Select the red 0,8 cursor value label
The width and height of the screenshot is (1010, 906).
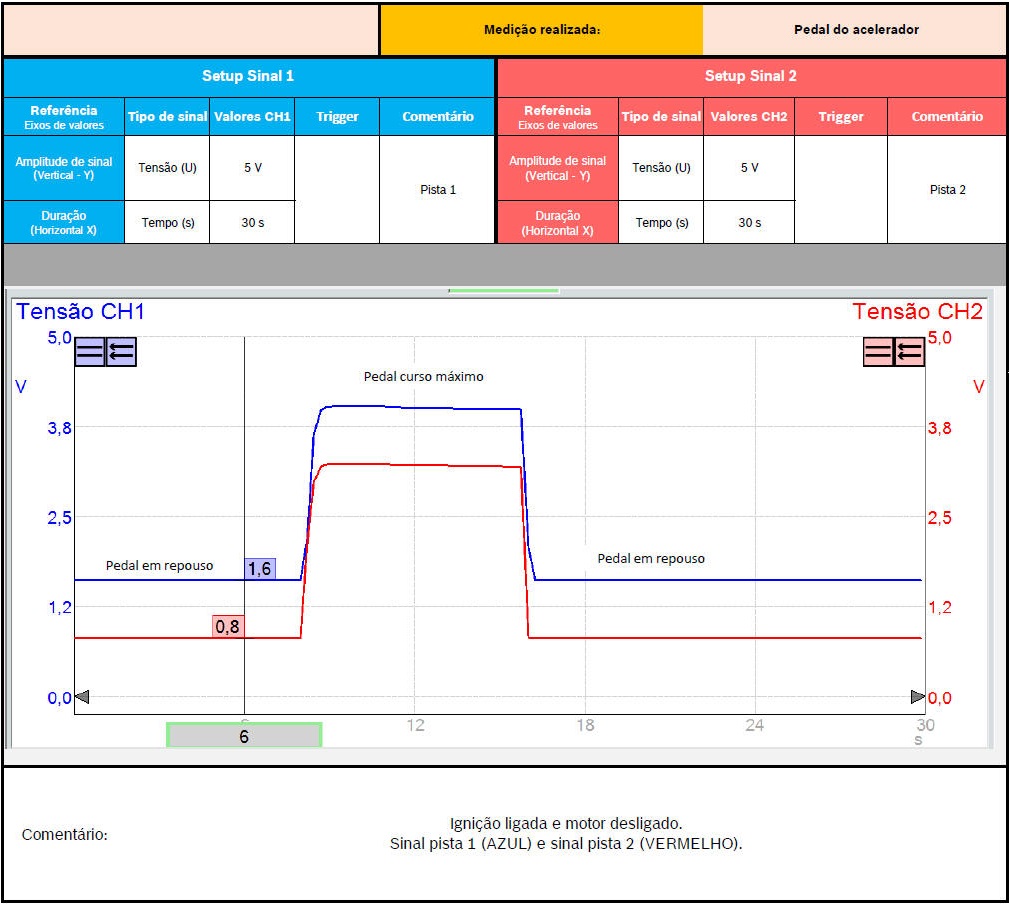point(228,627)
